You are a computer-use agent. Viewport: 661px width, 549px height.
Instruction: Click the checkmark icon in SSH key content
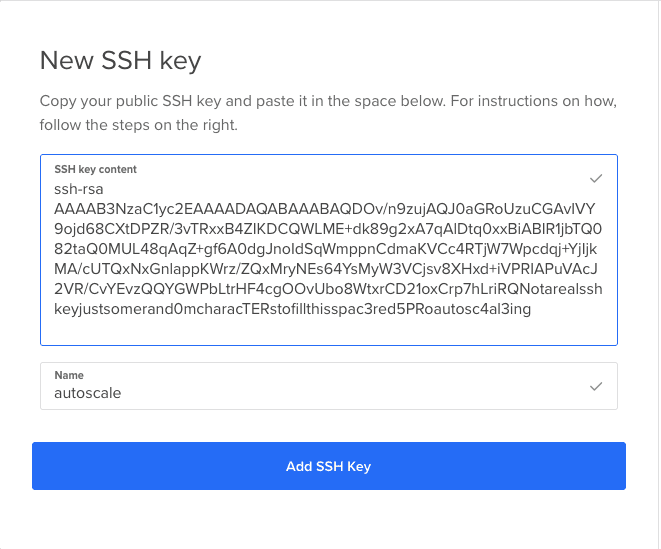pyautogui.click(x=596, y=178)
